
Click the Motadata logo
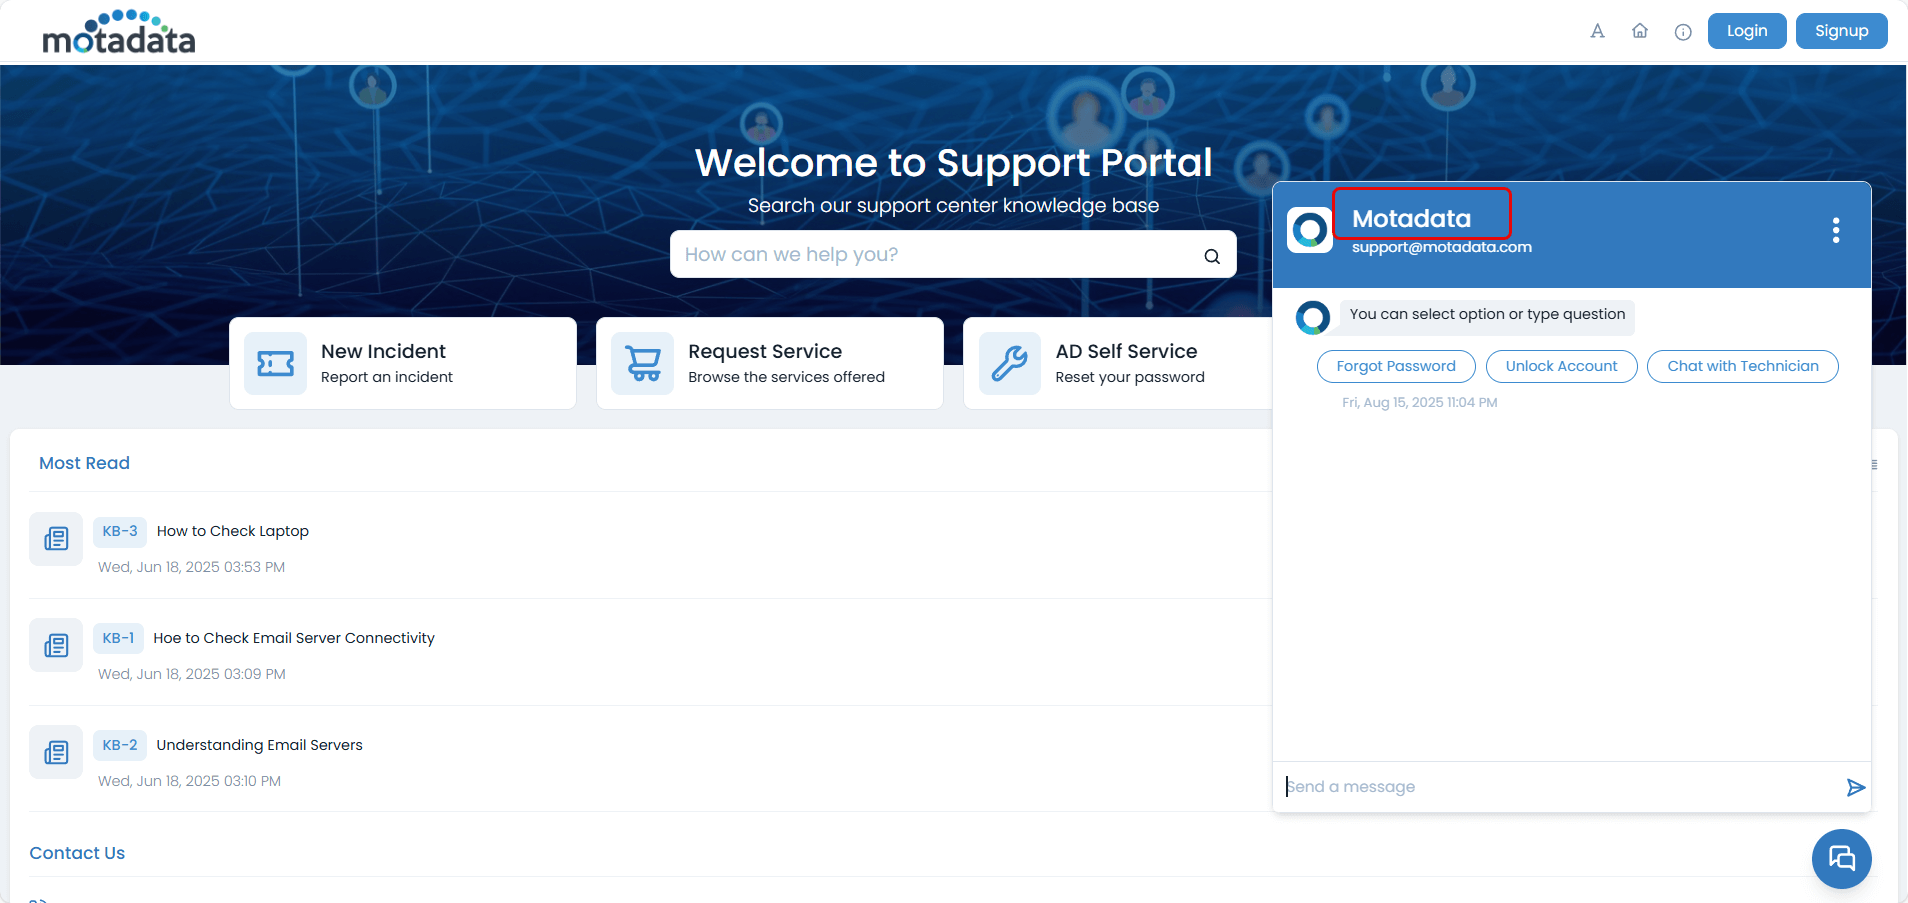(119, 33)
